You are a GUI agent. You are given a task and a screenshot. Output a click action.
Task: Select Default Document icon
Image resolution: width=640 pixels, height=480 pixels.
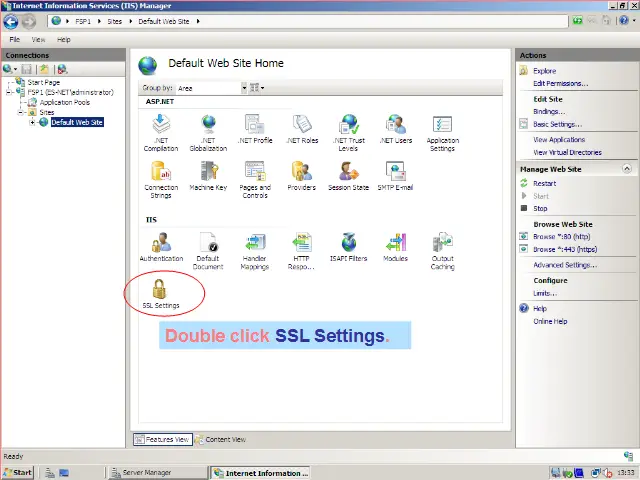(x=208, y=251)
